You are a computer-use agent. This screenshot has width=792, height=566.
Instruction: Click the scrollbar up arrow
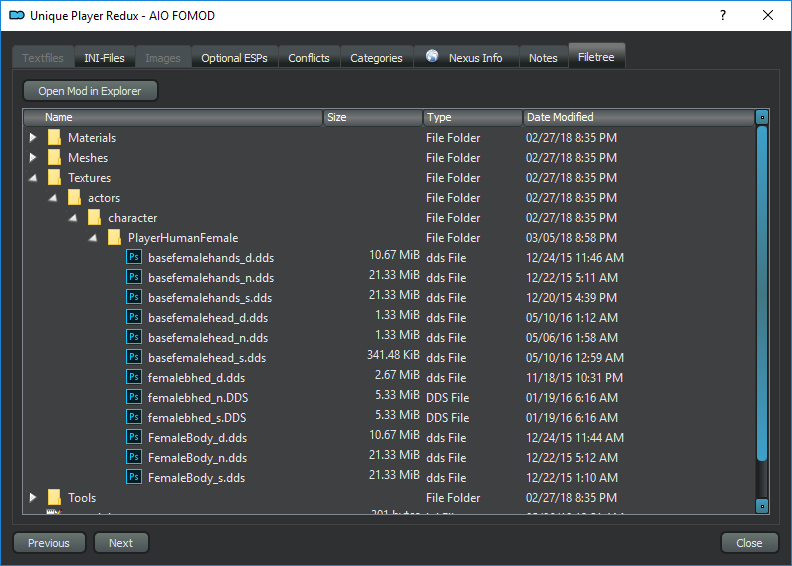click(x=762, y=117)
